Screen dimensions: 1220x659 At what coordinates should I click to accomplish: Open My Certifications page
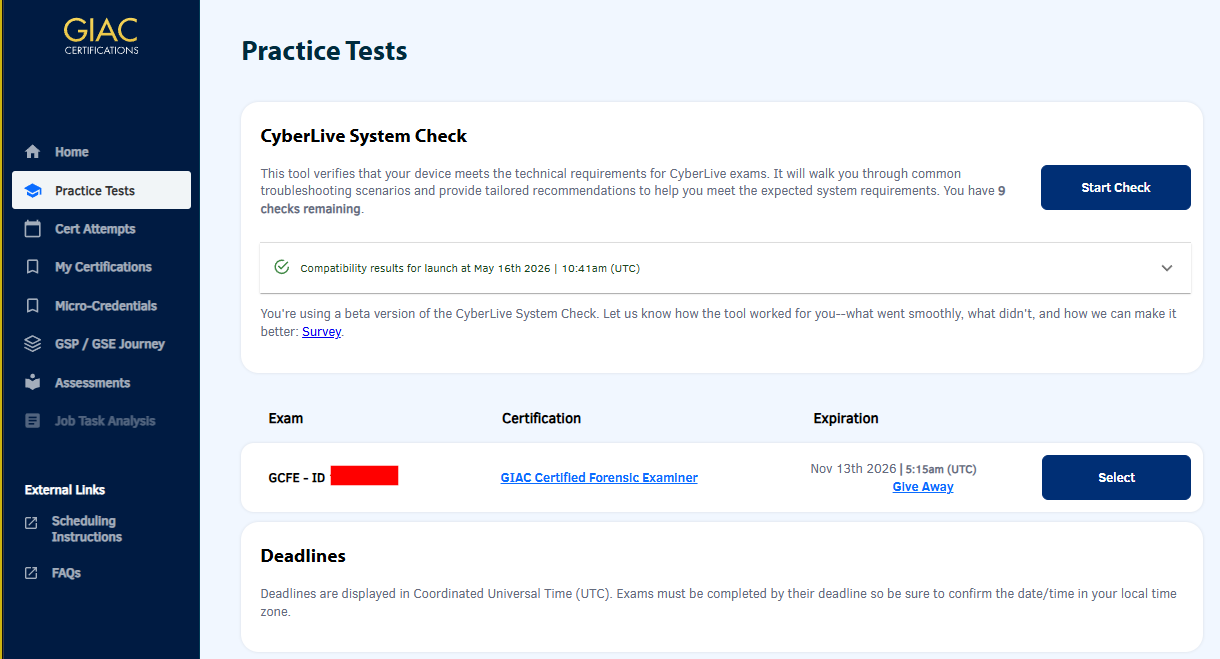click(101, 267)
